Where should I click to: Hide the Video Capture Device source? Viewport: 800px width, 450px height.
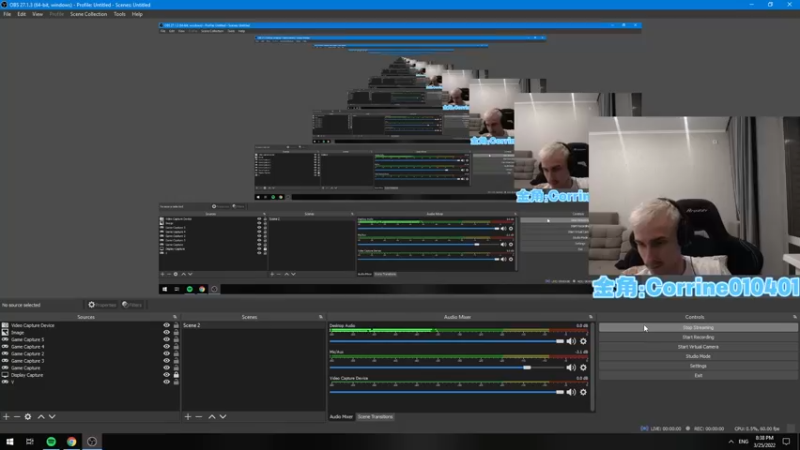[x=166, y=325]
